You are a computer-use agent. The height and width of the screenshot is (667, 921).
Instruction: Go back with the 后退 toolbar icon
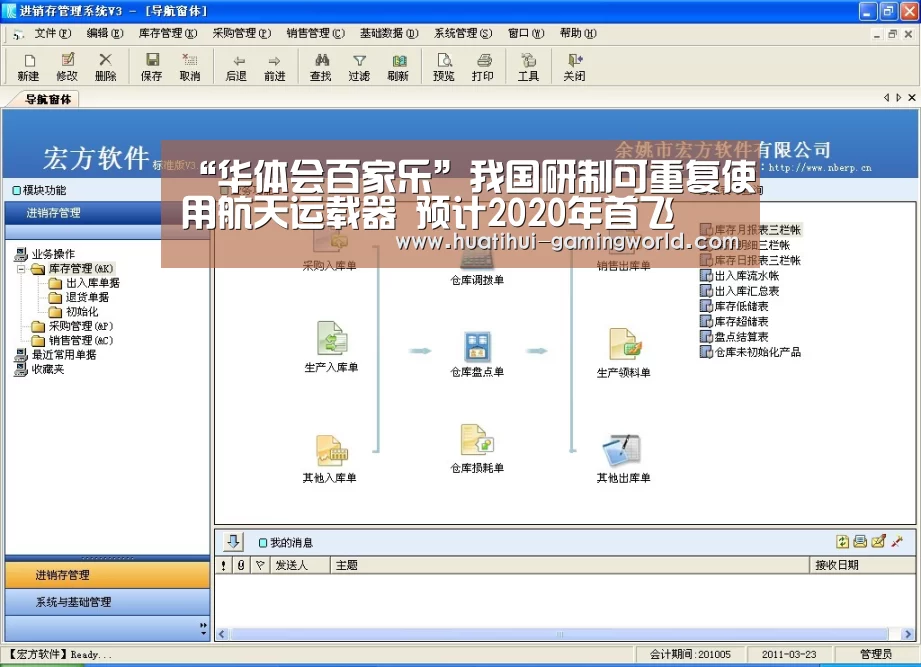tap(236, 66)
